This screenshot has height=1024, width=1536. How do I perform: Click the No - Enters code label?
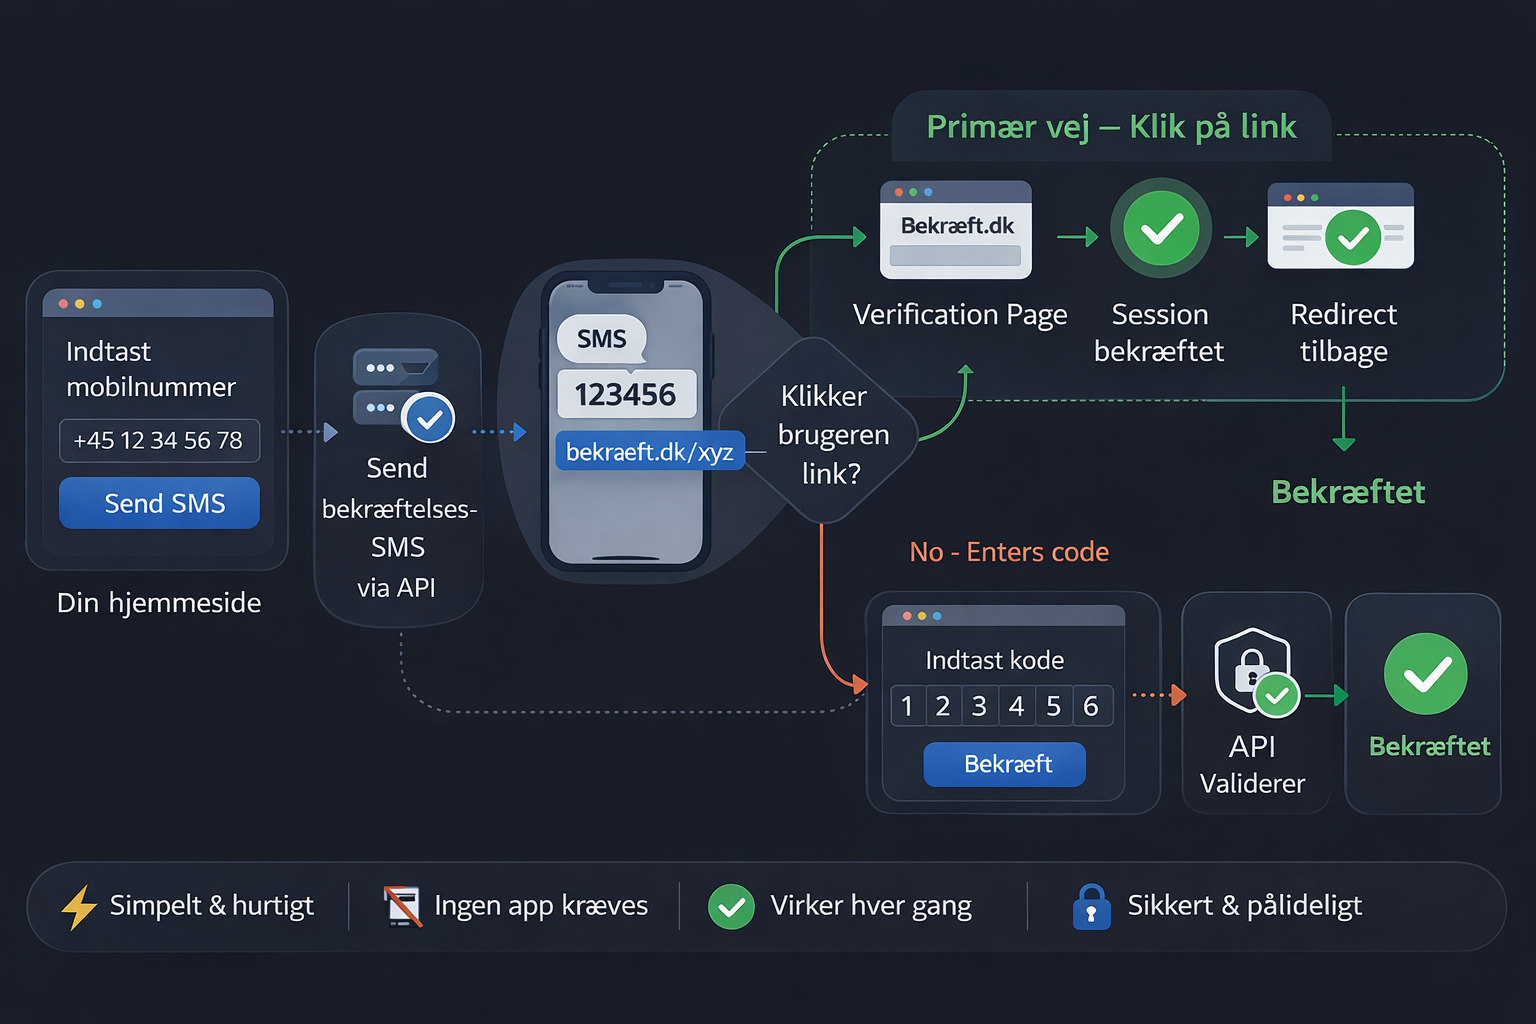click(1008, 551)
